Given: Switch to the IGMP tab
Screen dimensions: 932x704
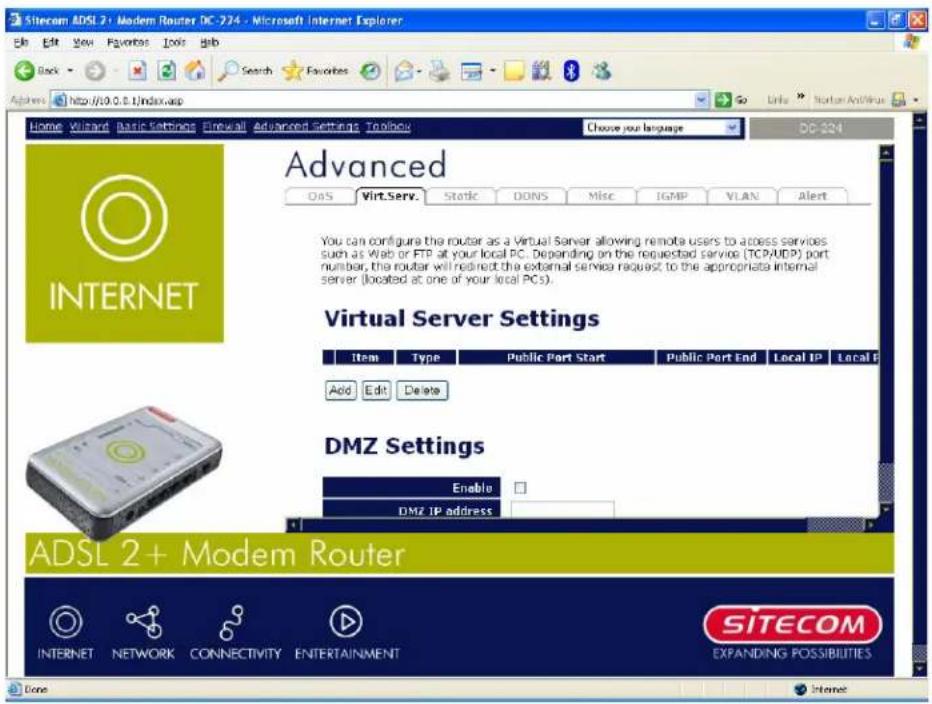Looking at the screenshot, I should point(672,196).
